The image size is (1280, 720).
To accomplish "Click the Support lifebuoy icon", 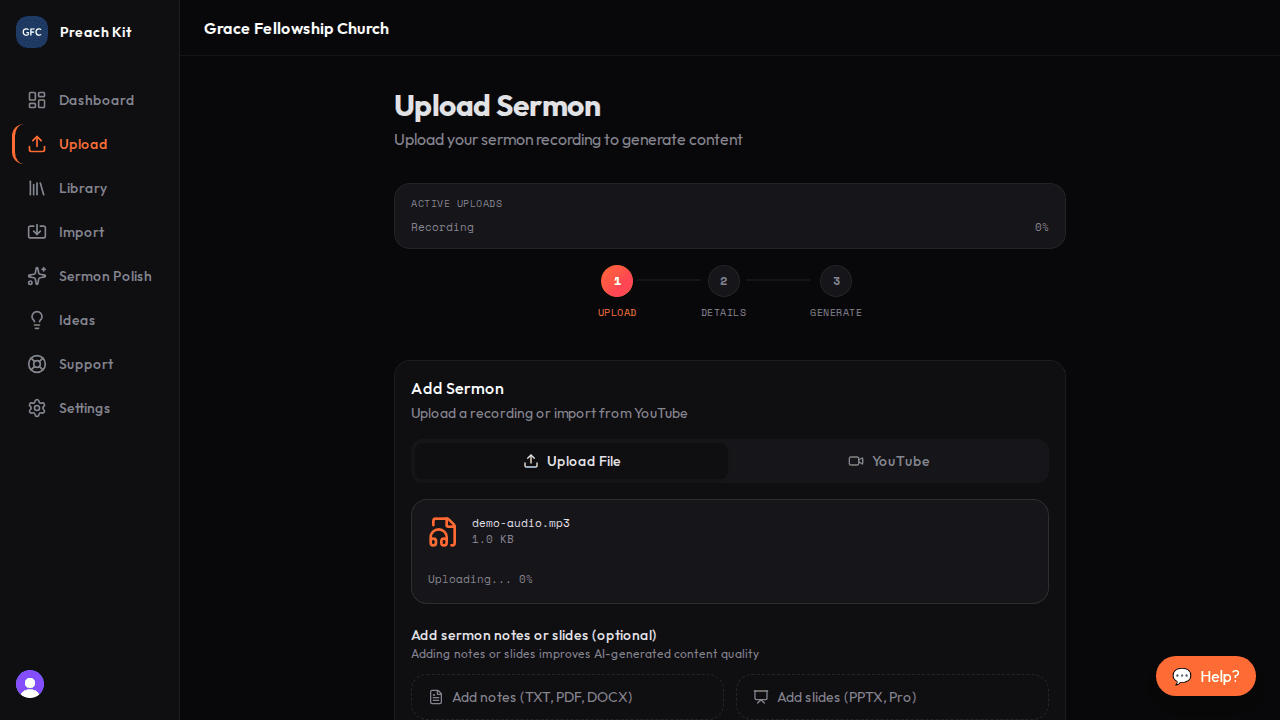I will click(x=37, y=364).
